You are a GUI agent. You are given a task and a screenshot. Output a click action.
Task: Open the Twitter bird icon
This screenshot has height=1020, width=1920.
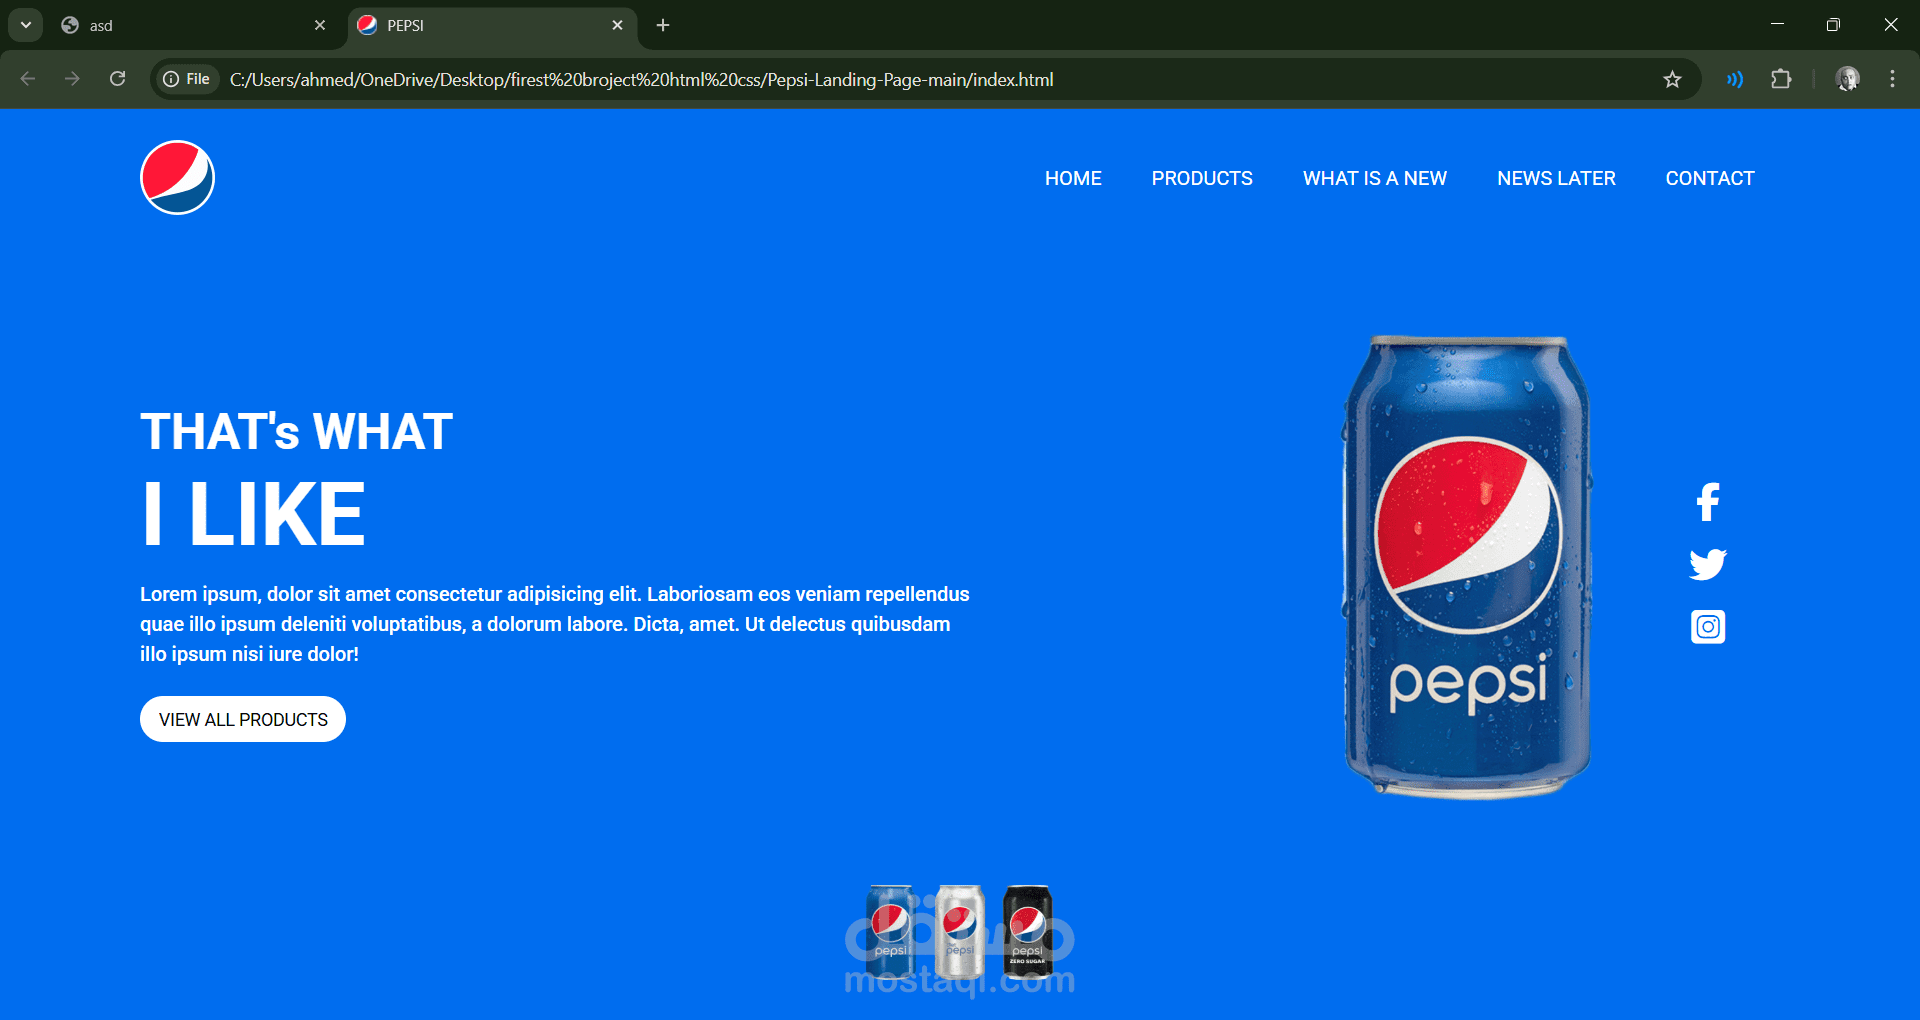pos(1708,564)
